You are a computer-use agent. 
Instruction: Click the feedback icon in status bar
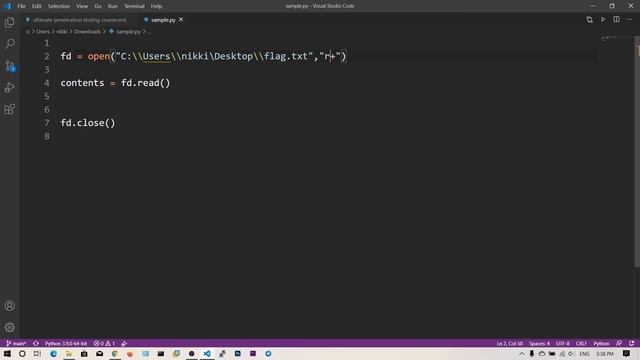pyautogui.click(x=619, y=343)
